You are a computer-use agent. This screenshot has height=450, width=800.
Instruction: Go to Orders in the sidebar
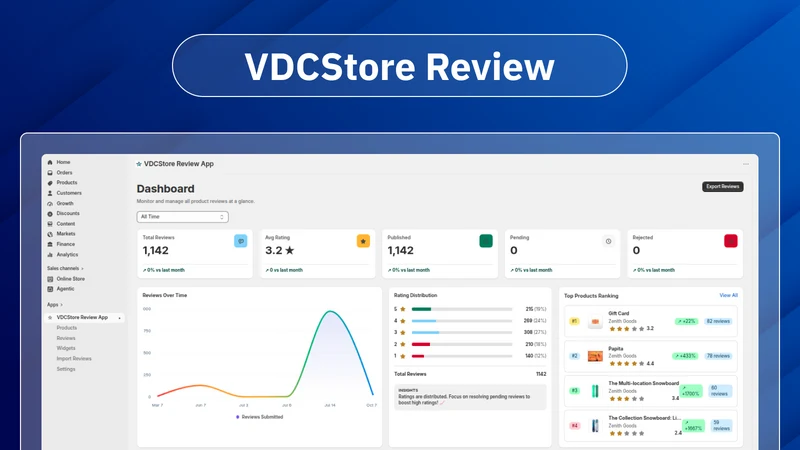[x=64, y=173]
